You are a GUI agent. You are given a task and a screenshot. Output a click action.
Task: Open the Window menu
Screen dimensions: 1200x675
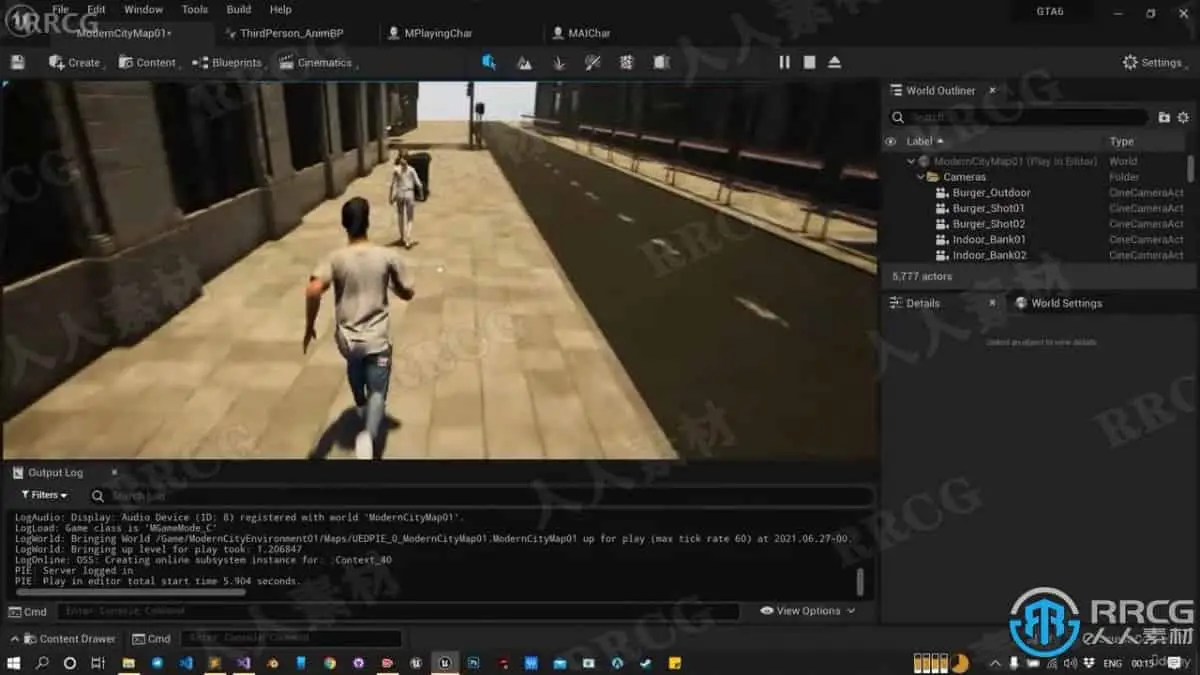tap(144, 9)
